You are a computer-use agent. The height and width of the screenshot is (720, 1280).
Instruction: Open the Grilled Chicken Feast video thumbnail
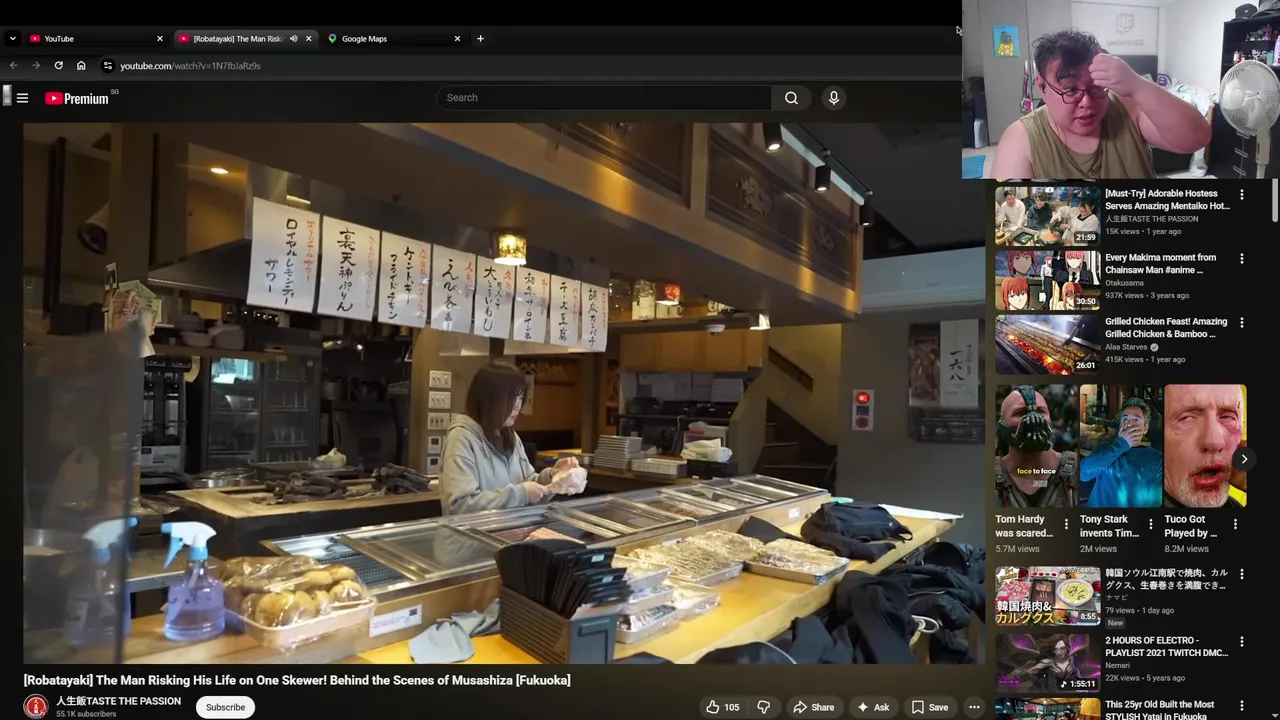coord(1047,344)
